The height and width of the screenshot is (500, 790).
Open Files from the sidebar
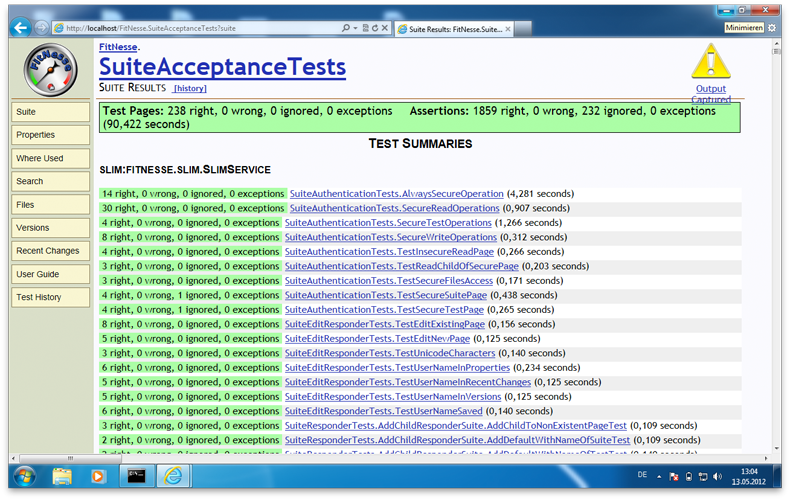coord(50,205)
